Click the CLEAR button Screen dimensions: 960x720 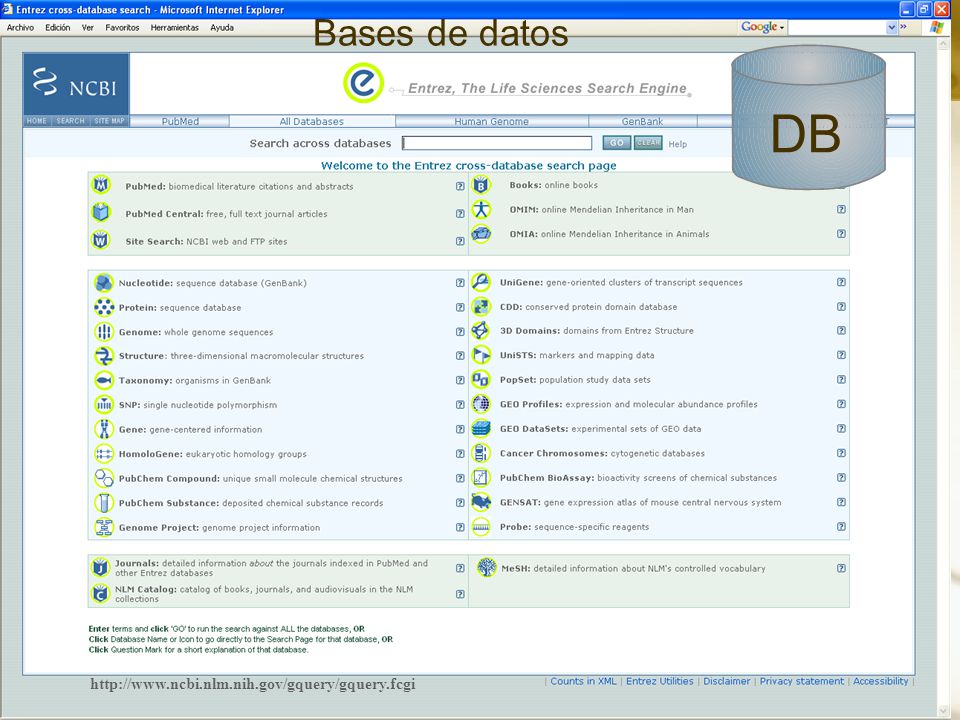click(x=648, y=143)
